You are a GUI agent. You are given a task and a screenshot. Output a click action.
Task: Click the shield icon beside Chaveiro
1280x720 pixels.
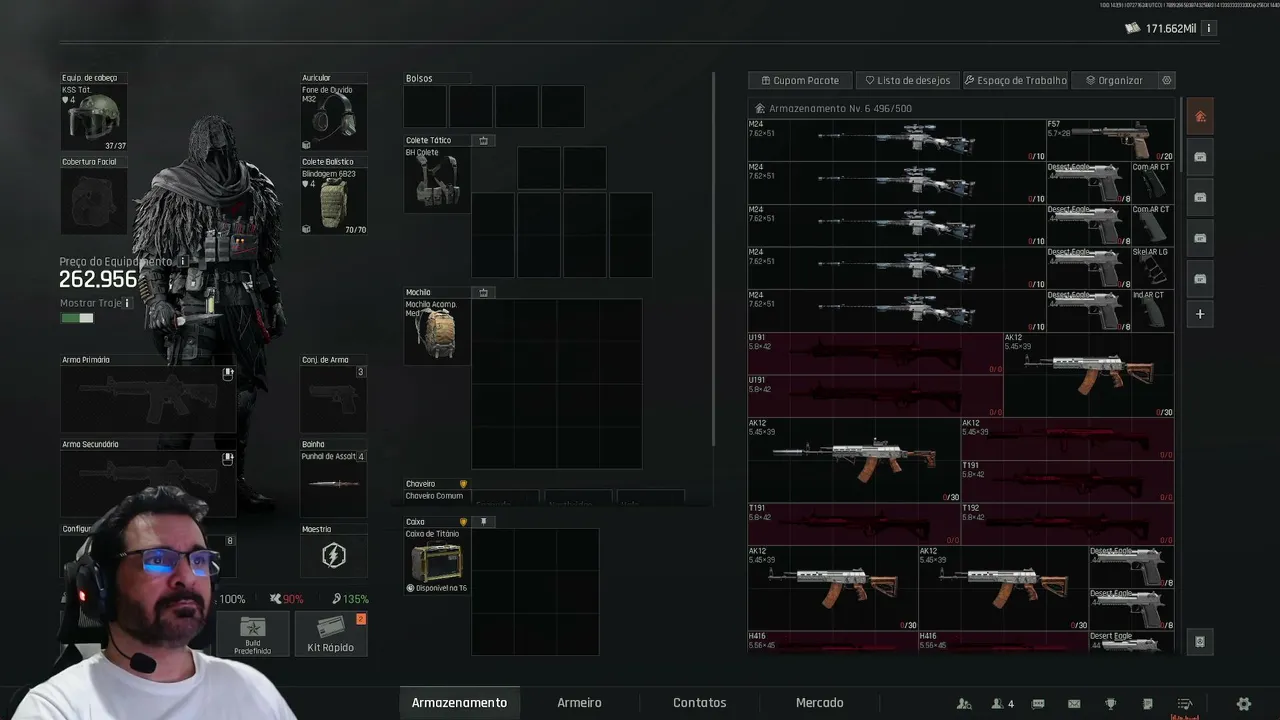[x=463, y=484]
